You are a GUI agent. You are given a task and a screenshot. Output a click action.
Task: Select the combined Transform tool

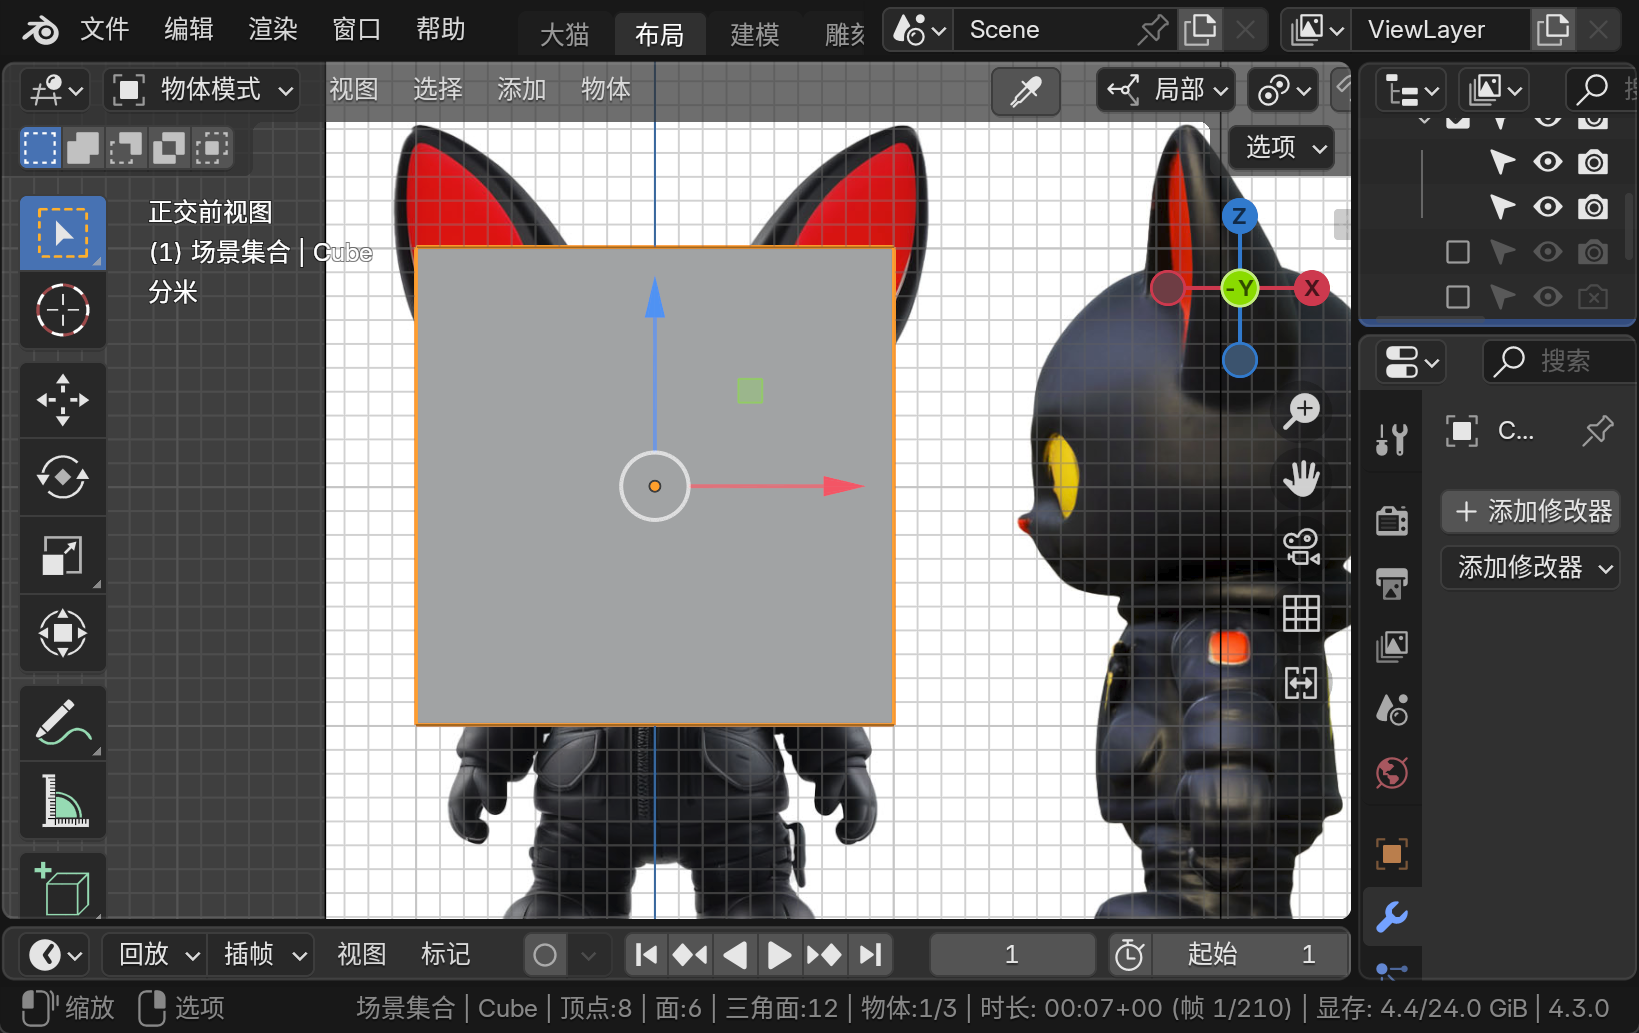(x=63, y=633)
